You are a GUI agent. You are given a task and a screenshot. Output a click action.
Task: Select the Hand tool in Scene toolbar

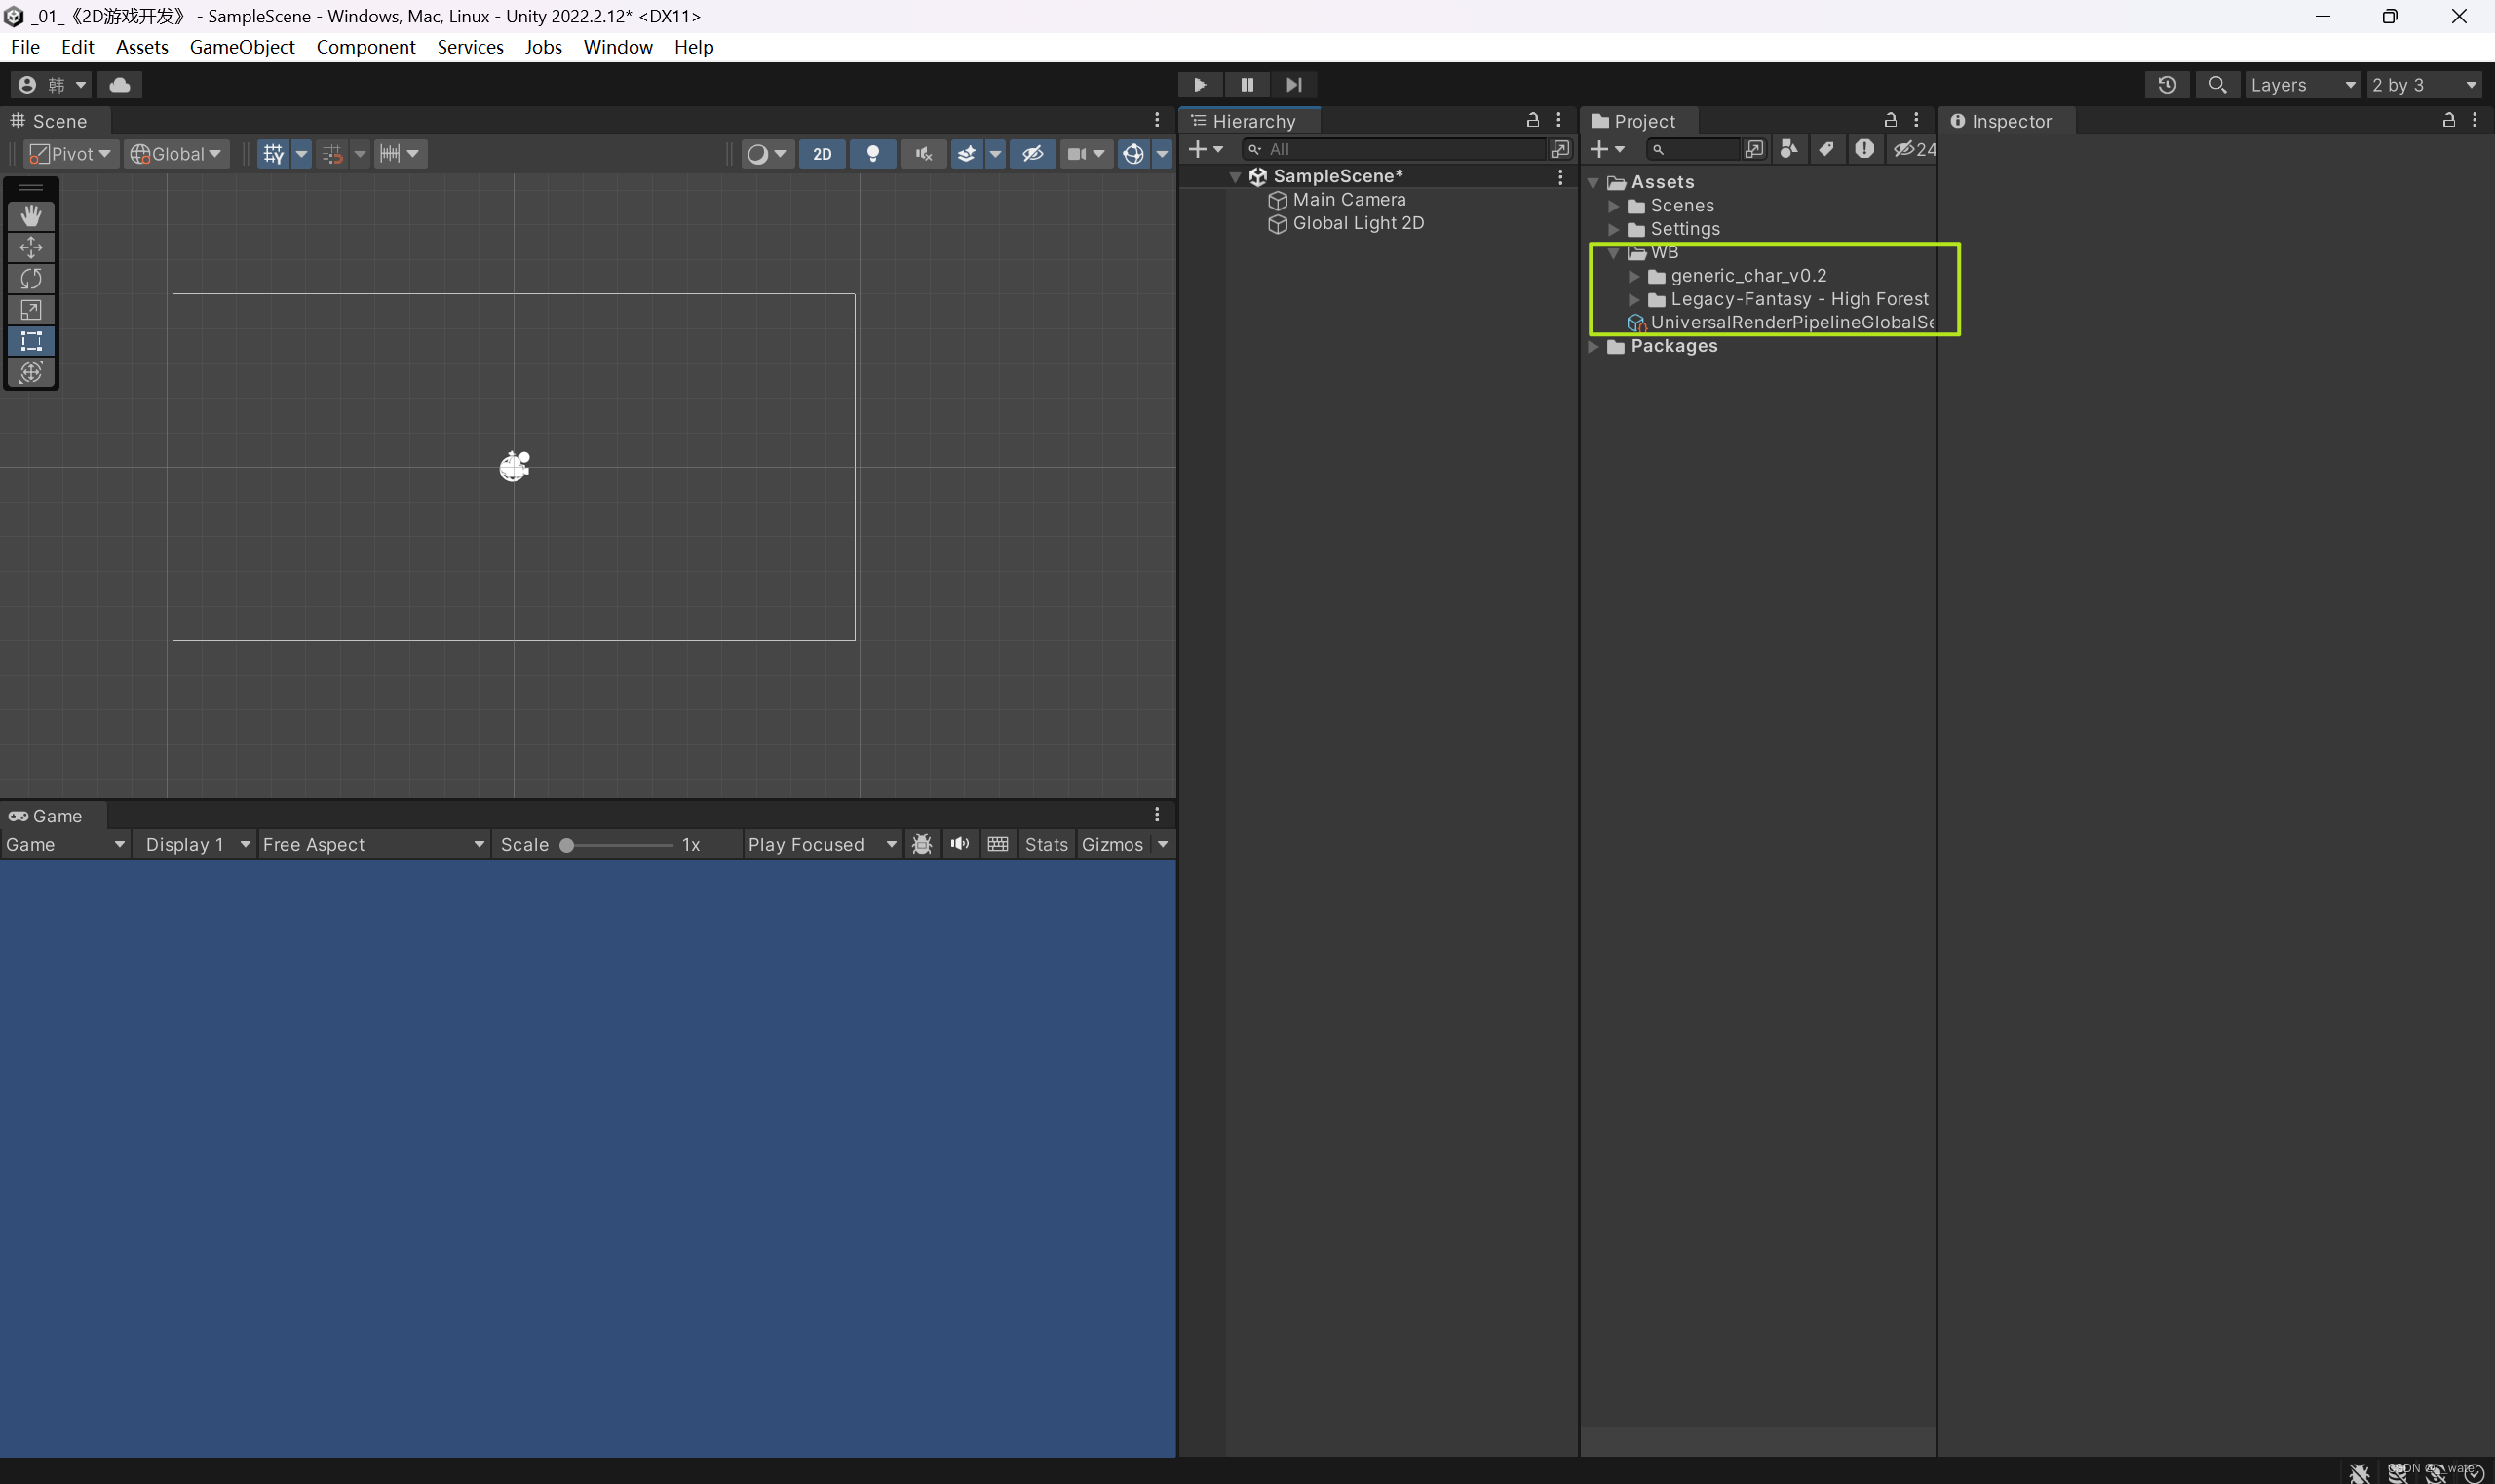[x=32, y=215]
